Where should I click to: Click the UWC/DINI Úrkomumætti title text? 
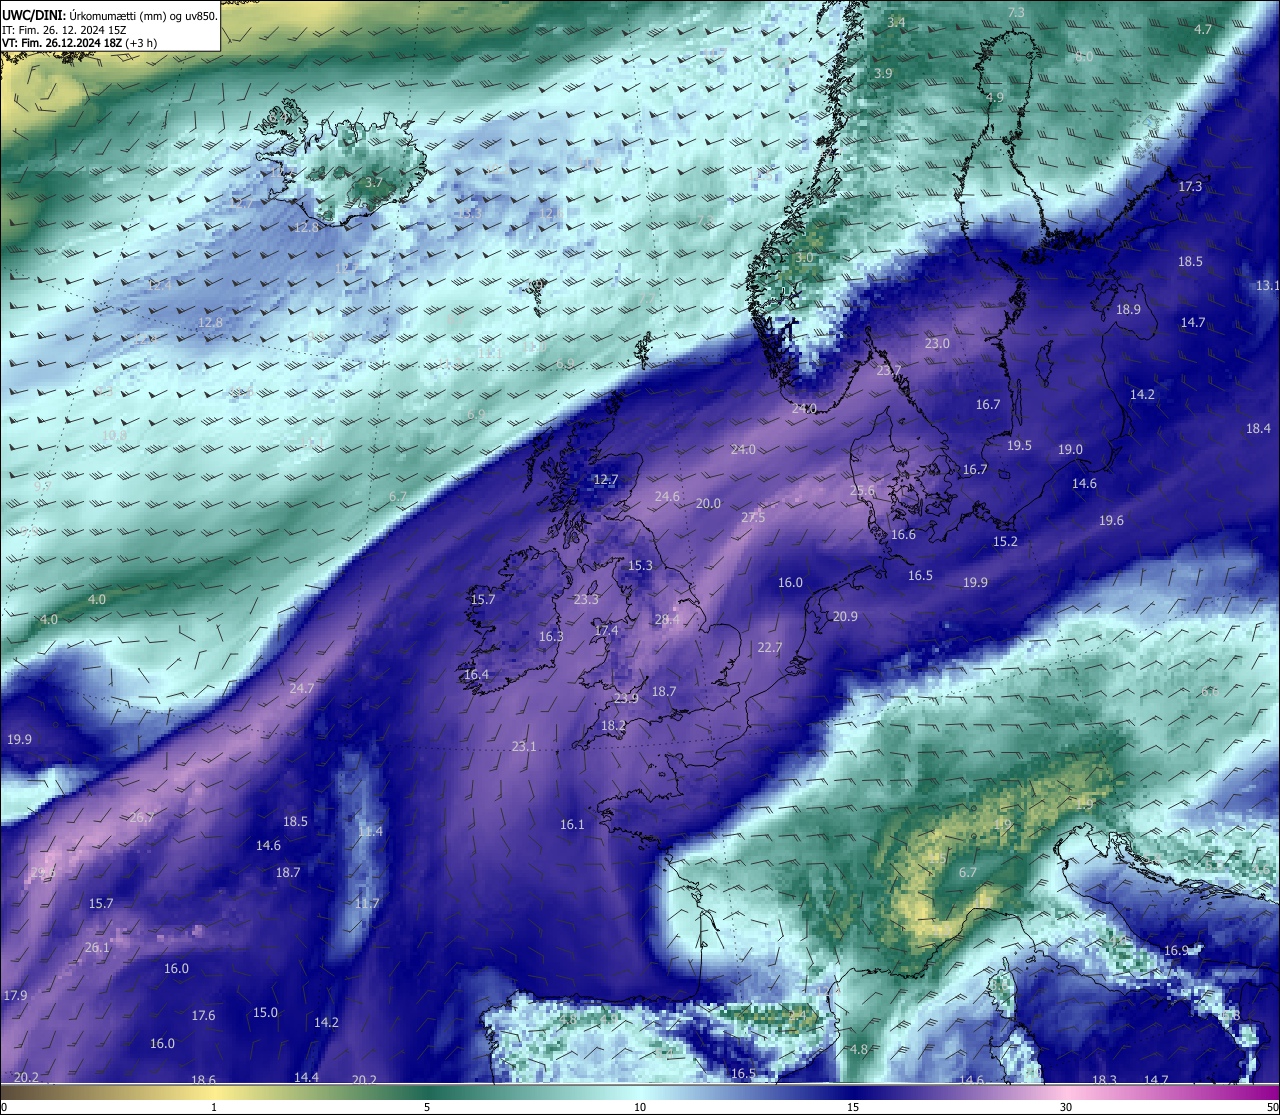tap(110, 15)
